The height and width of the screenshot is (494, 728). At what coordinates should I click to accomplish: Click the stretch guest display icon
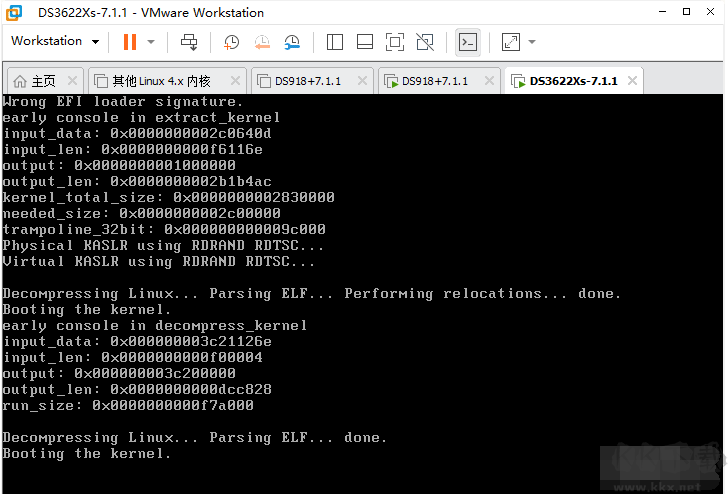pyautogui.click(x=511, y=42)
